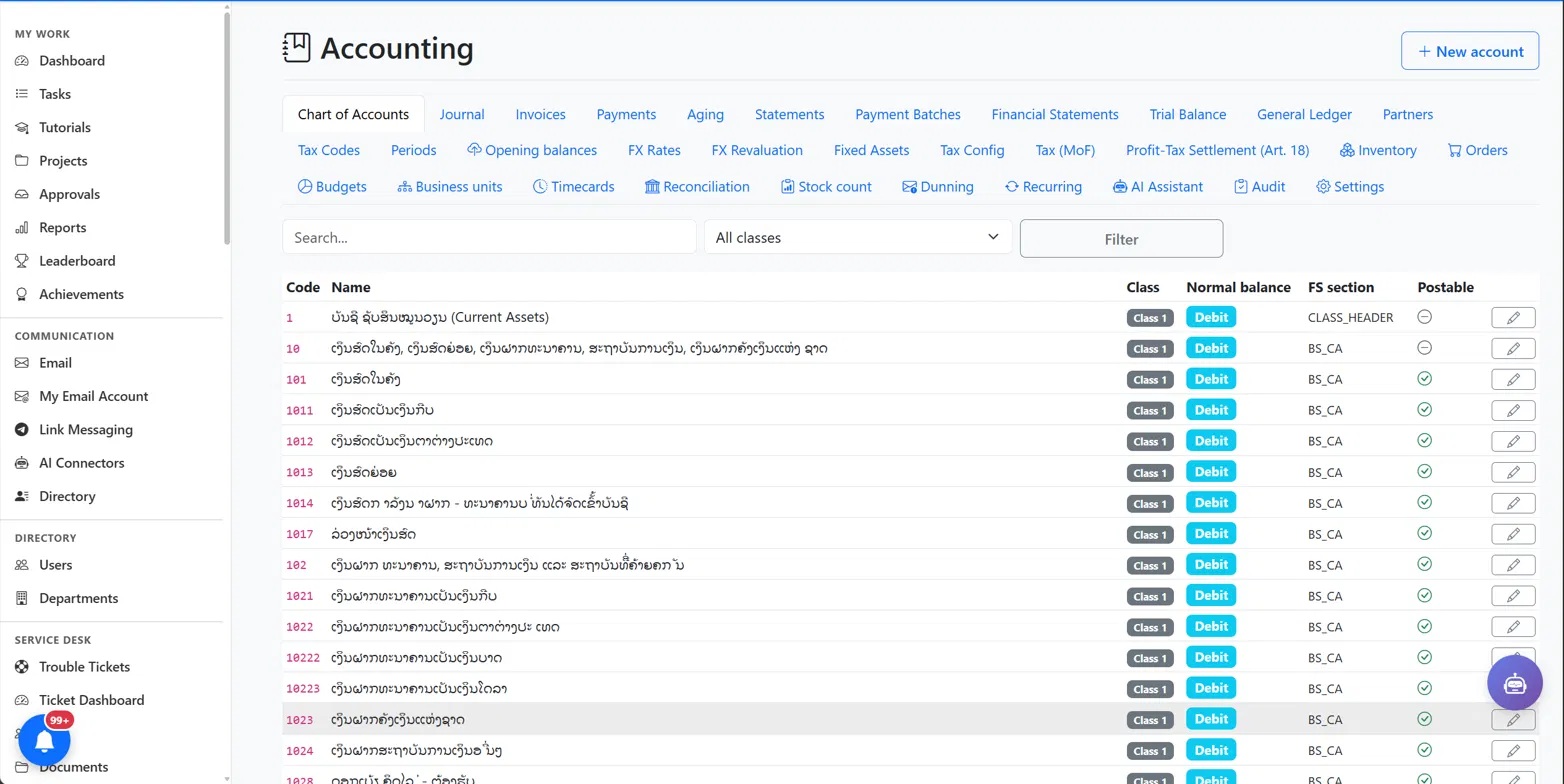1564x784 pixels.
Task: Edit account 1 Current Assets pencil icon
Action: 1513,318
